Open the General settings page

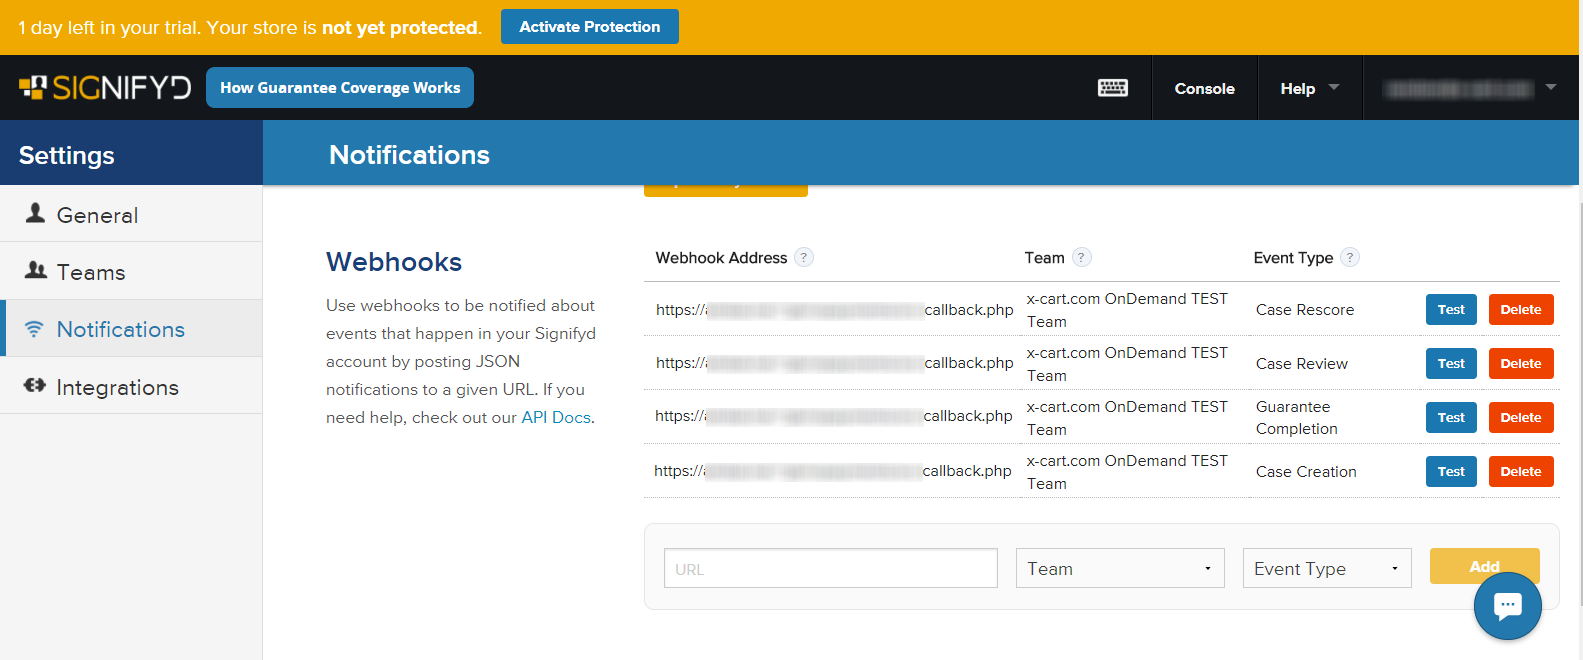tap(131, 214)
